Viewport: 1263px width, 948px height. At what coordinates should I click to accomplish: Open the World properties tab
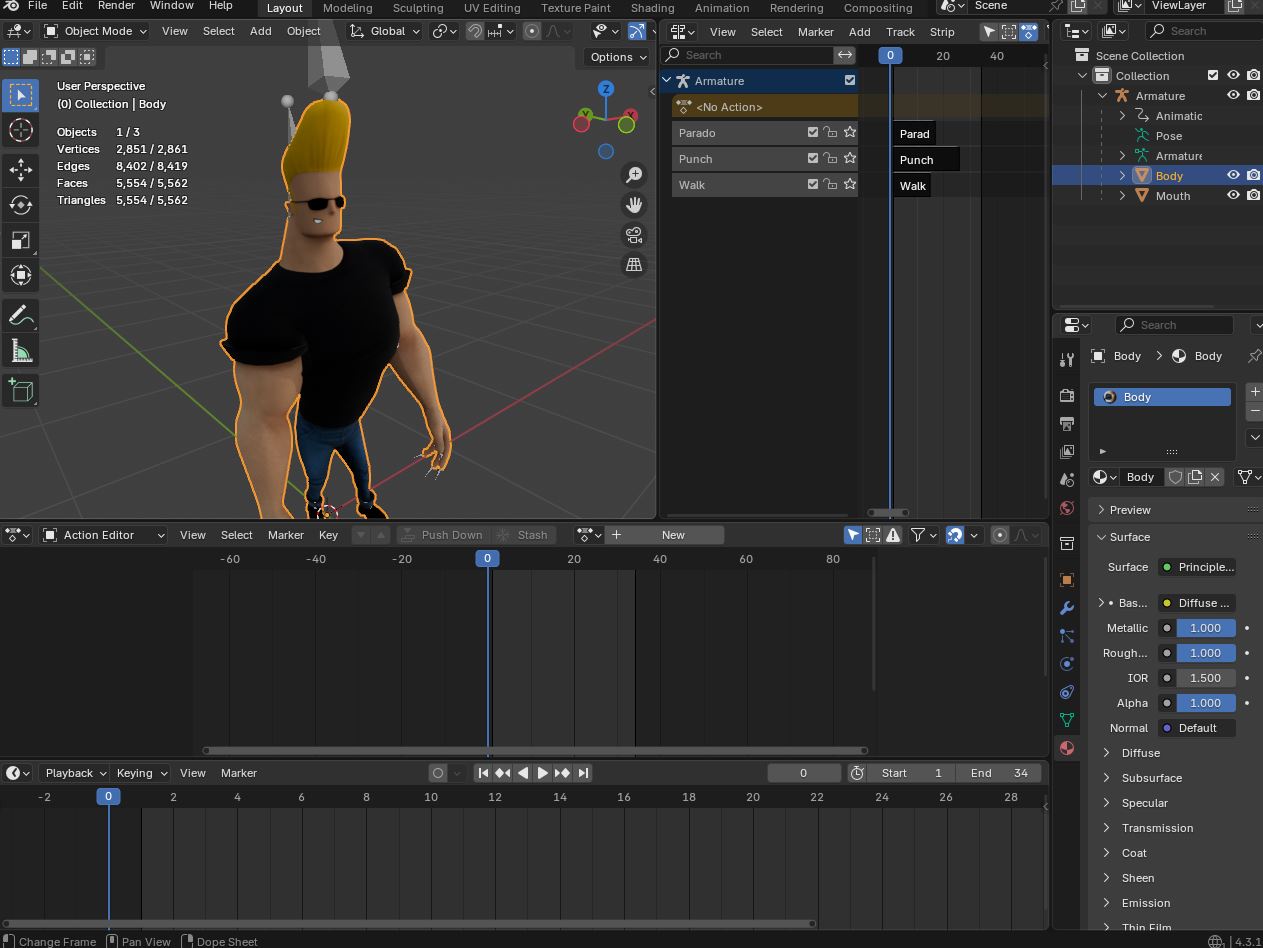(x=1067, y=508)
